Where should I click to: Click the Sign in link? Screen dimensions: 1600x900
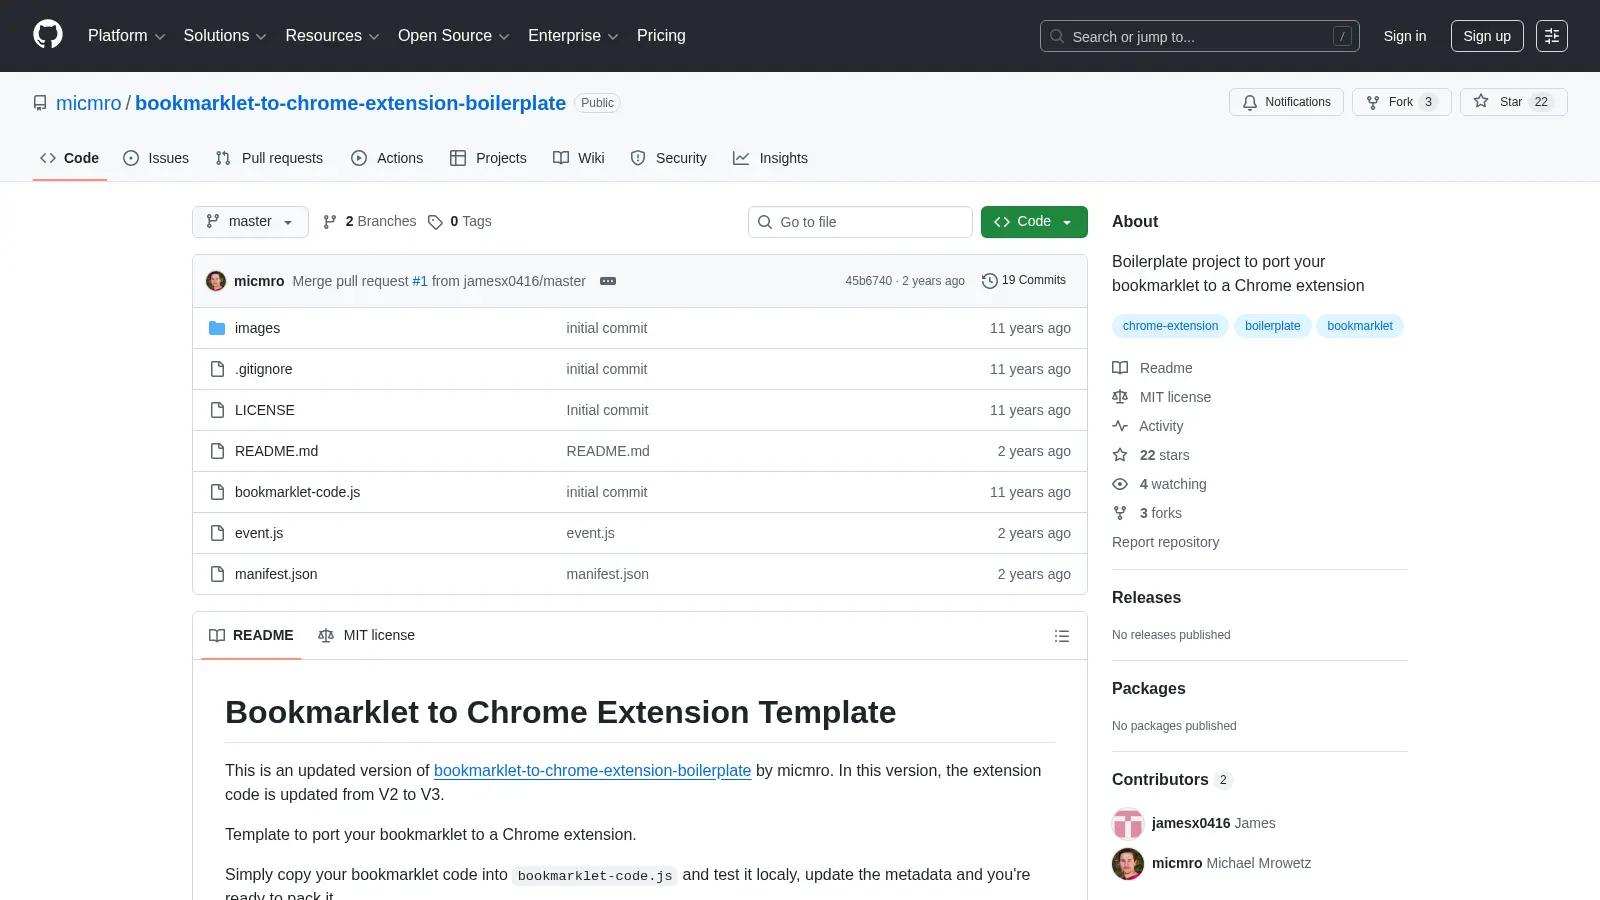1405,36
